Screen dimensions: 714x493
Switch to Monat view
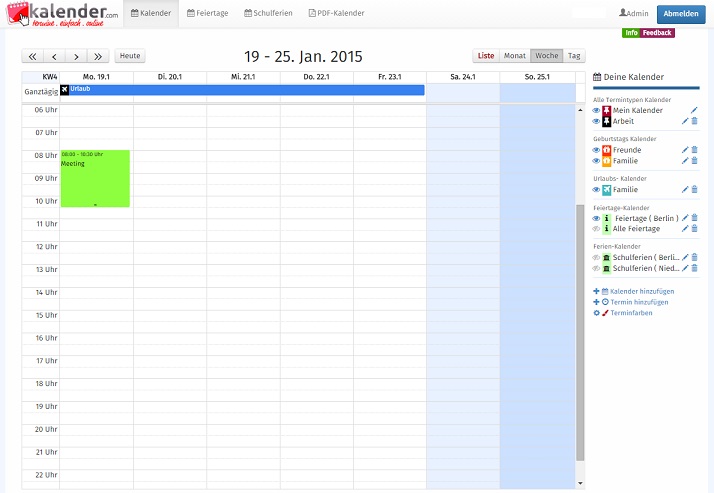(x=514, y=56)
